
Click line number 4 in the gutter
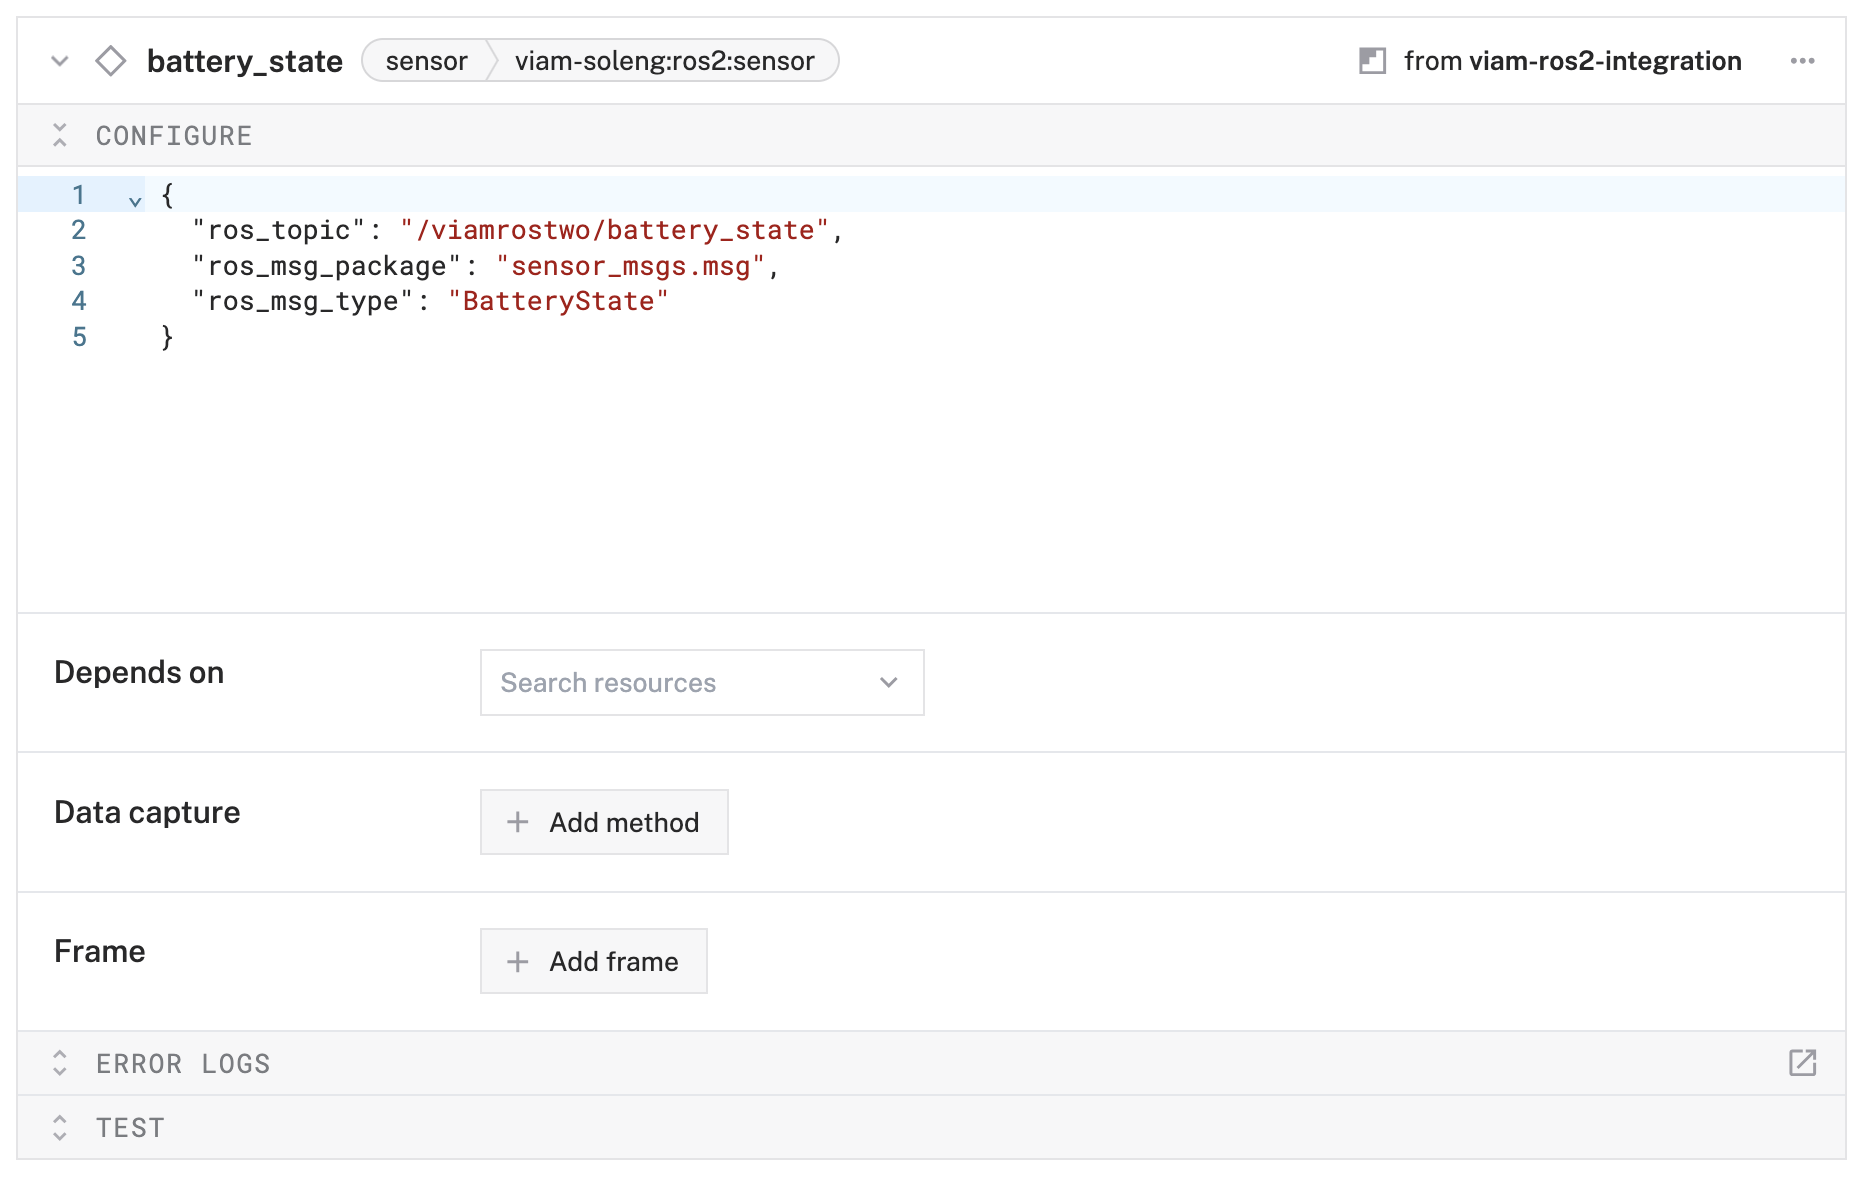coord(78,301)
